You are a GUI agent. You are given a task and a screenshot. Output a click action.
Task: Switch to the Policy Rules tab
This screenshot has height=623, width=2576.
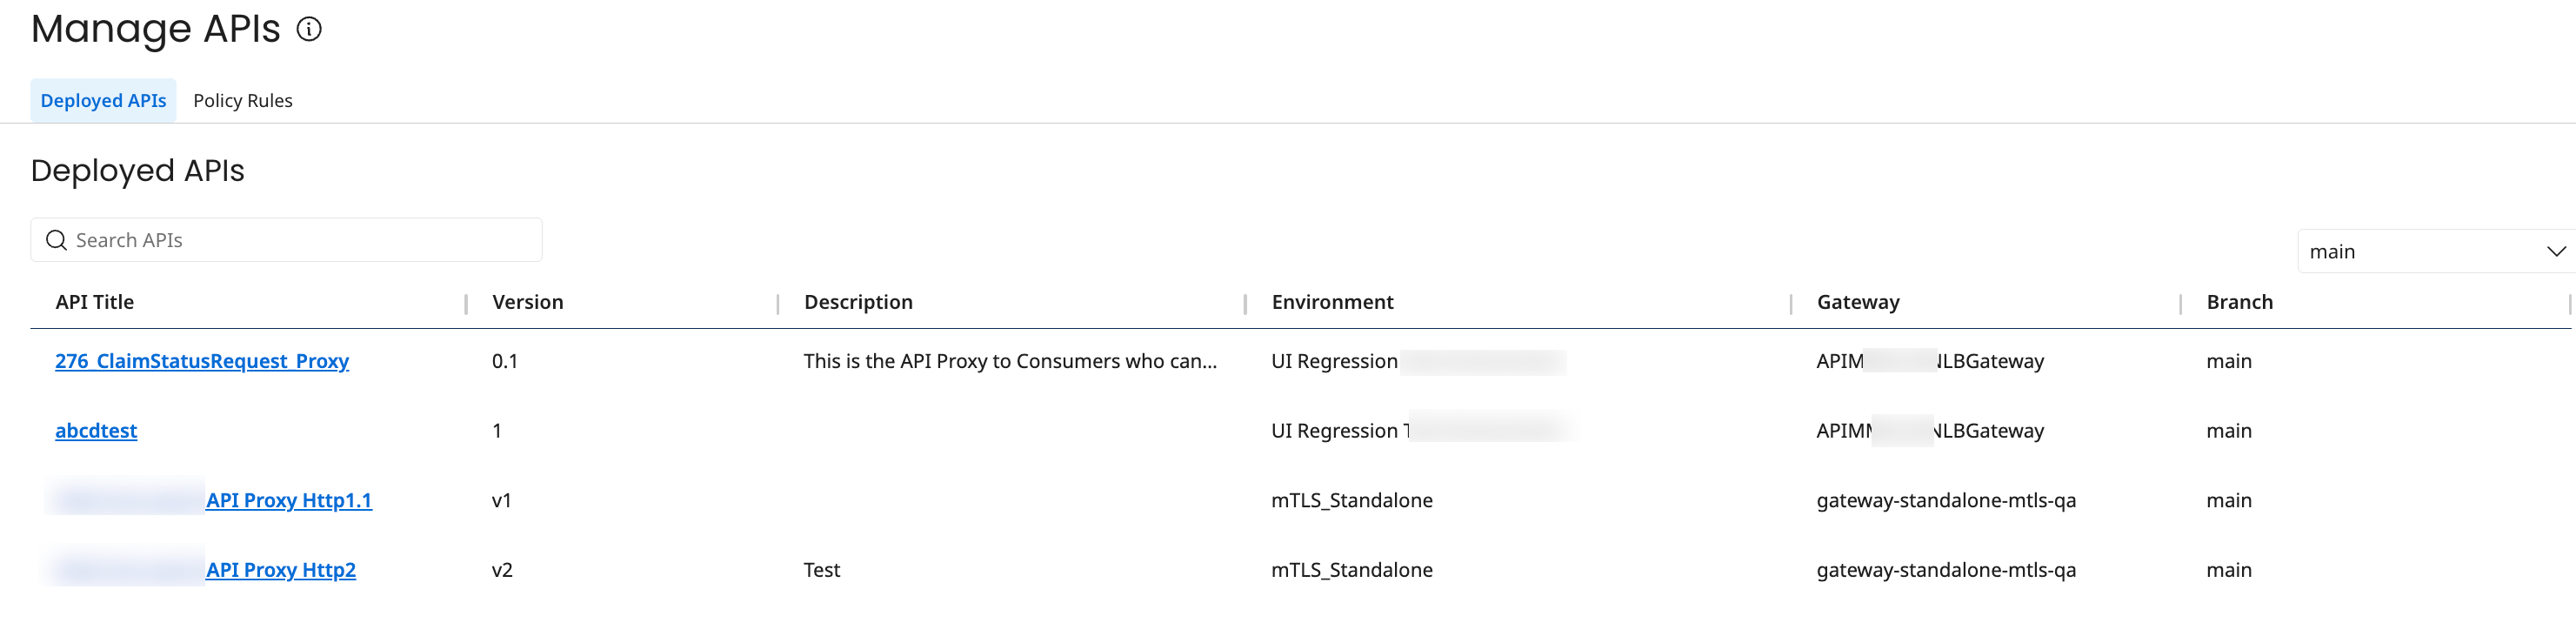243,100
